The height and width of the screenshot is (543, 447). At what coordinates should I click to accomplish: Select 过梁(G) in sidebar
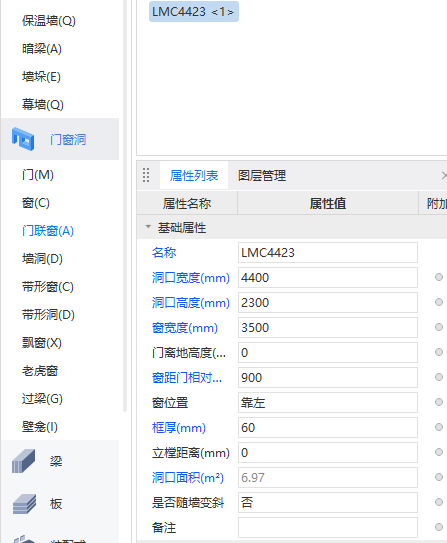click(42, 399)
